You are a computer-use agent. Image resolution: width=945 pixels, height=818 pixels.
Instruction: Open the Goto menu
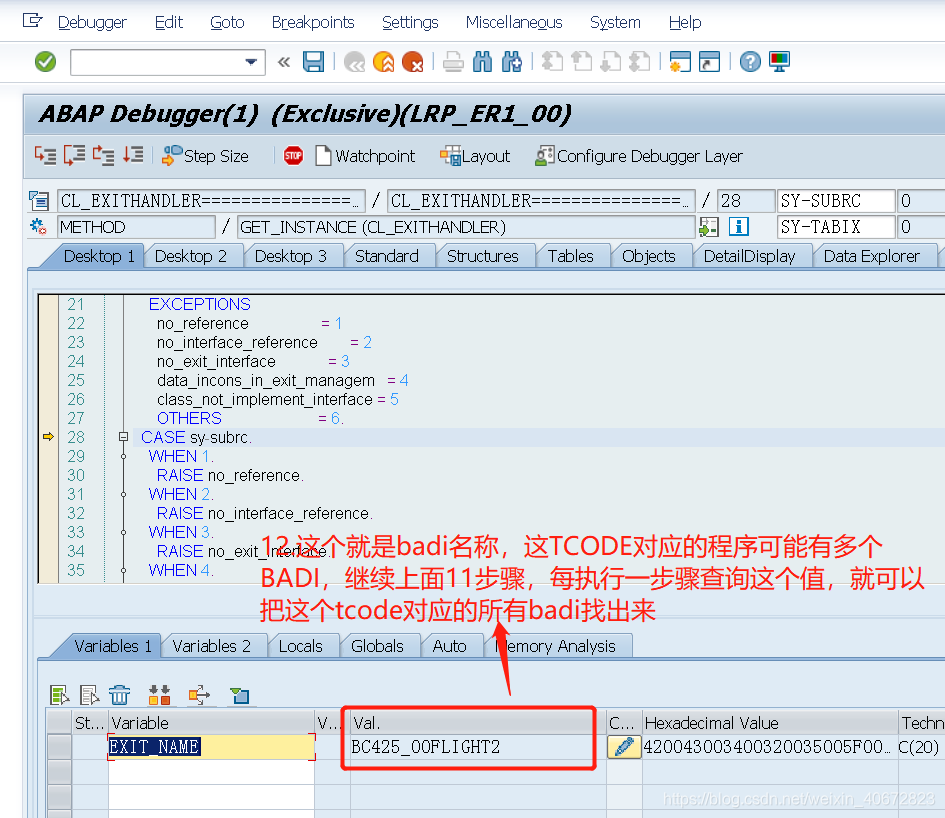tap(227, 22)
